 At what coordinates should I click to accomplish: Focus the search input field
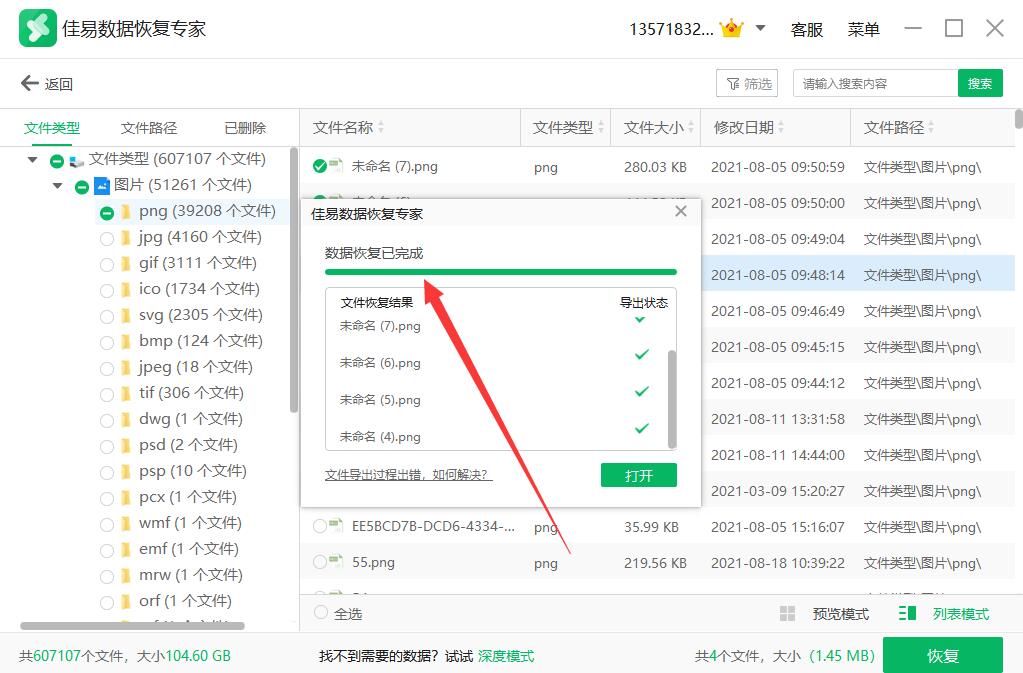[876, 83]
